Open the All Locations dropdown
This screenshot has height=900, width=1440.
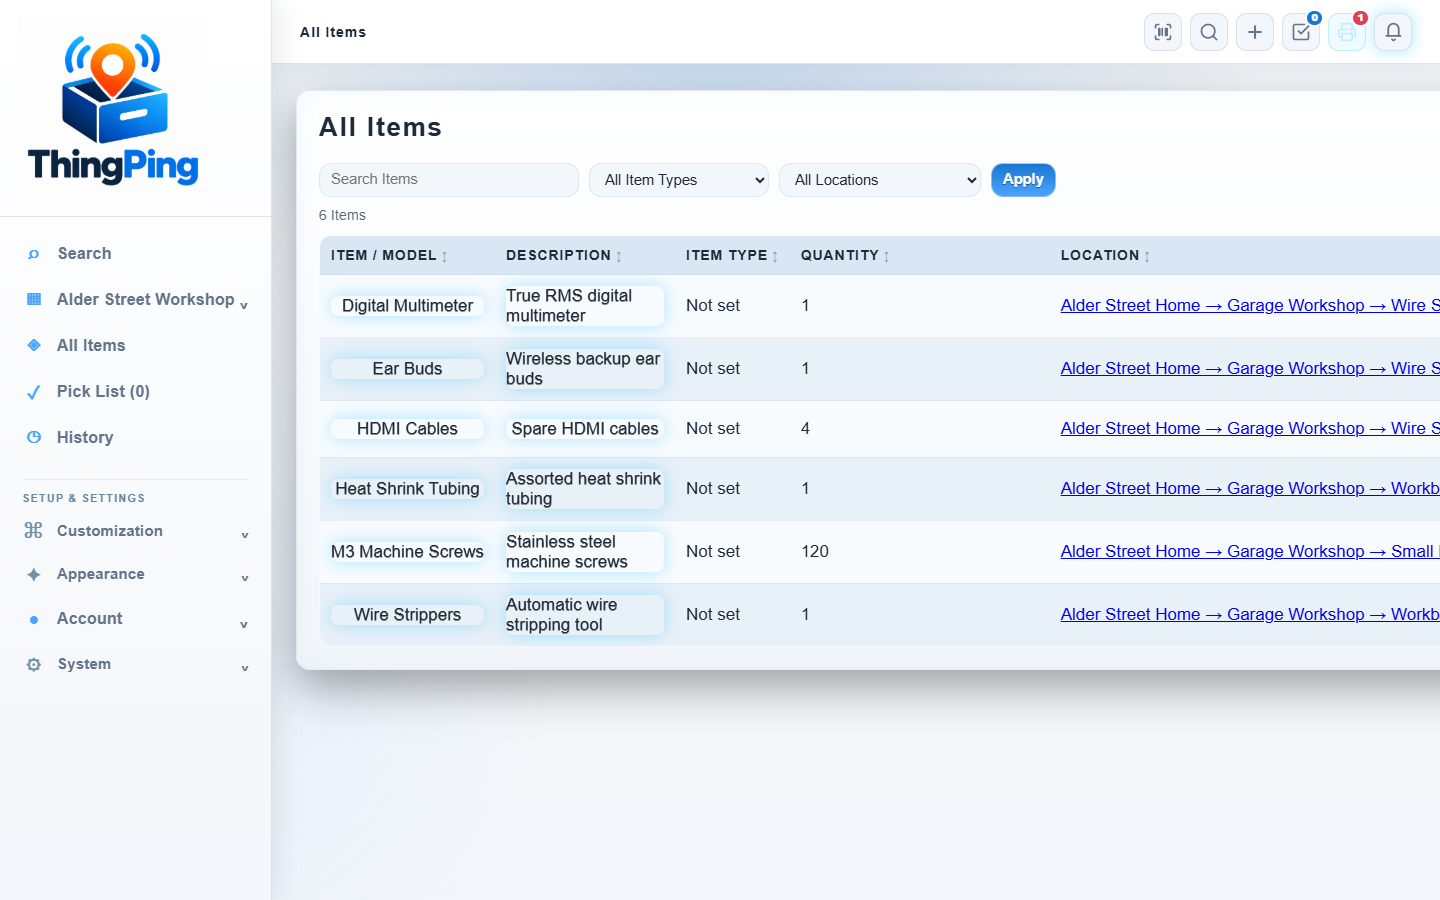(x=880, y=180)
